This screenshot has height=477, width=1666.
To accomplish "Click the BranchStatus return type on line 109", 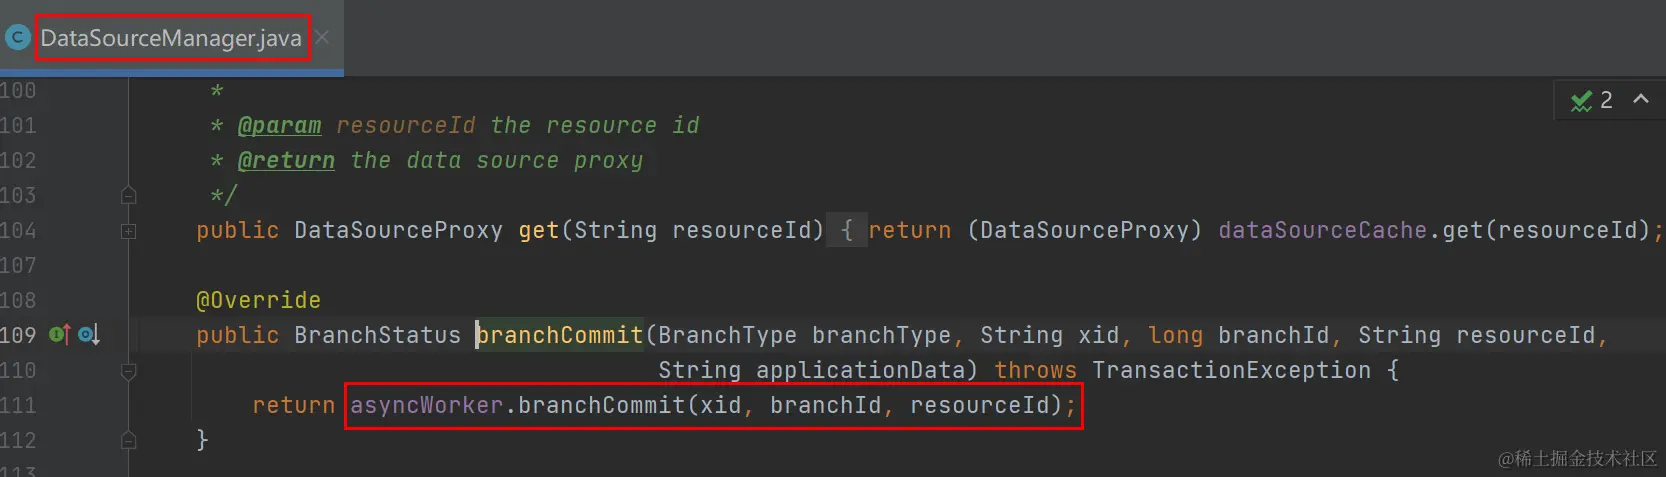I will coord(377,335).
